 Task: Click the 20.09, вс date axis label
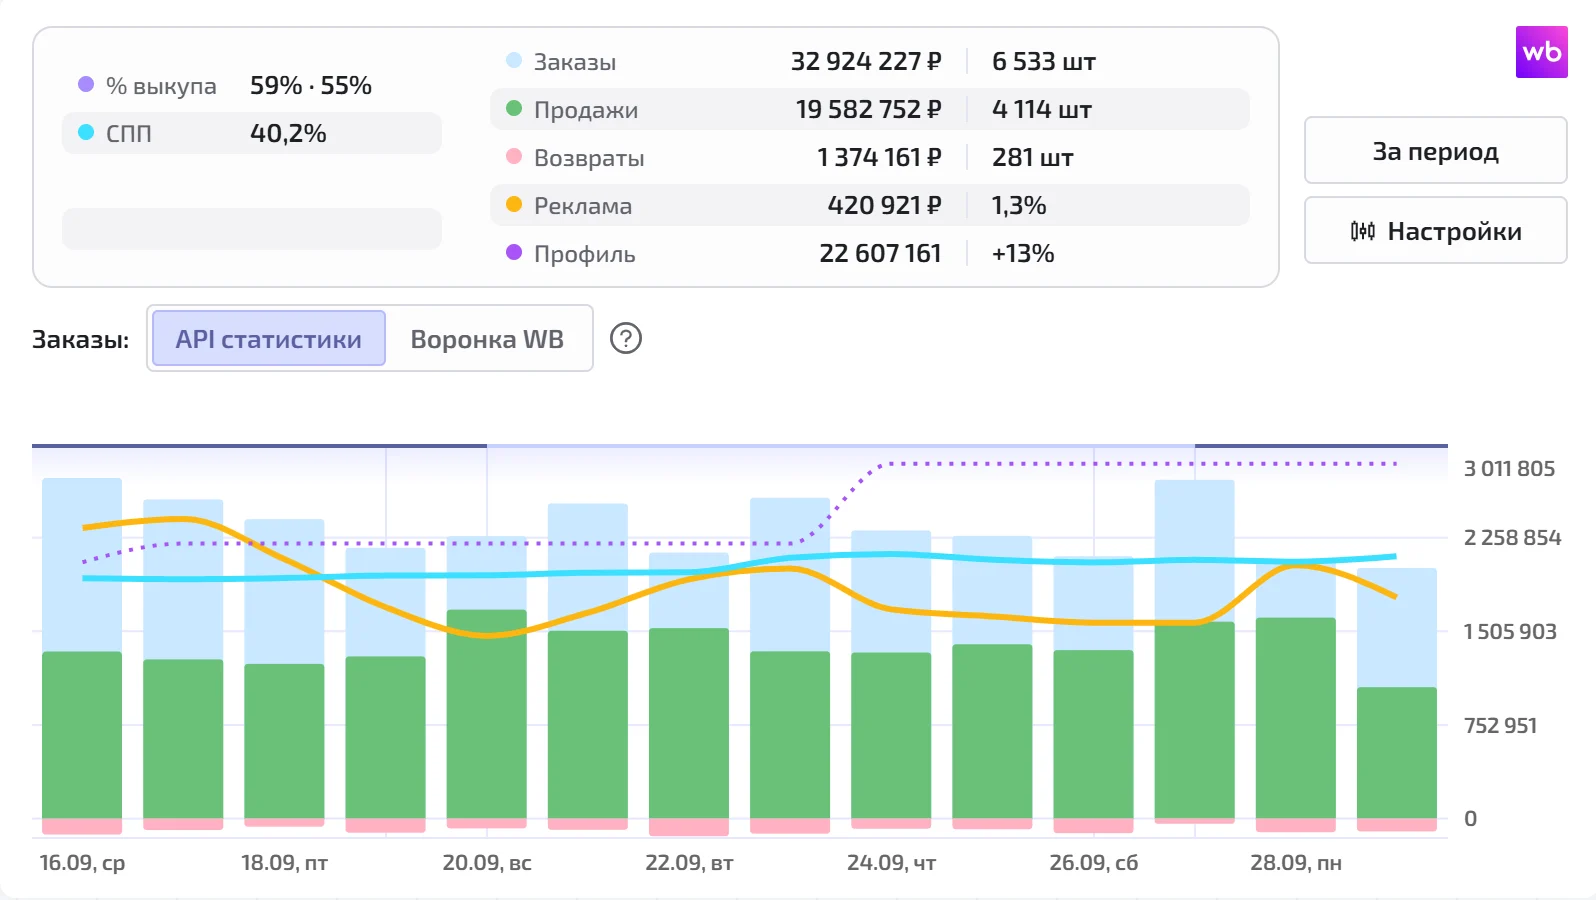pos(487,862)
